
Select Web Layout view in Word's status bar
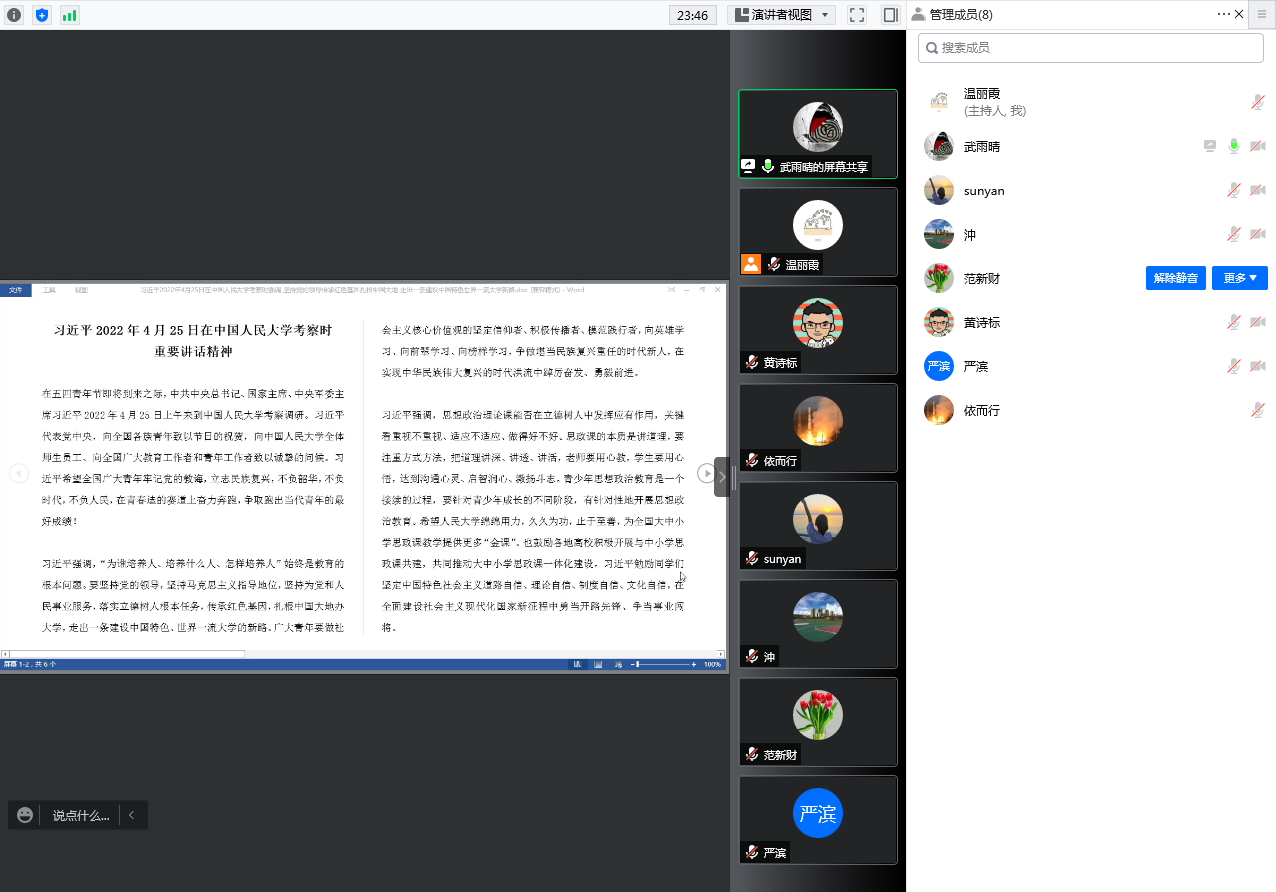[619, 663]
